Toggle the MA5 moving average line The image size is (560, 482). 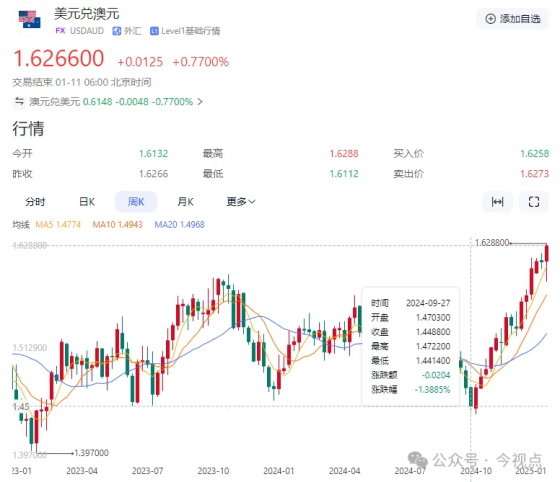(x=58, y=225)
